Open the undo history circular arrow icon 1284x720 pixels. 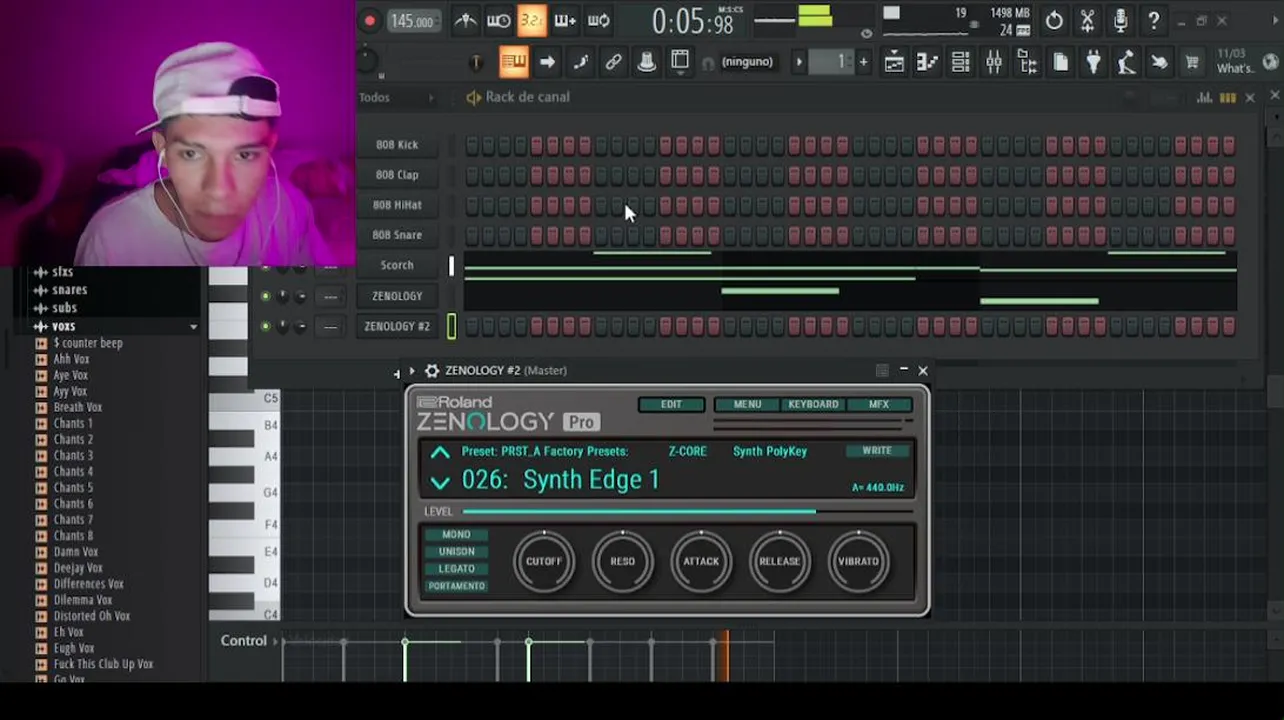tap(1054, 20)
